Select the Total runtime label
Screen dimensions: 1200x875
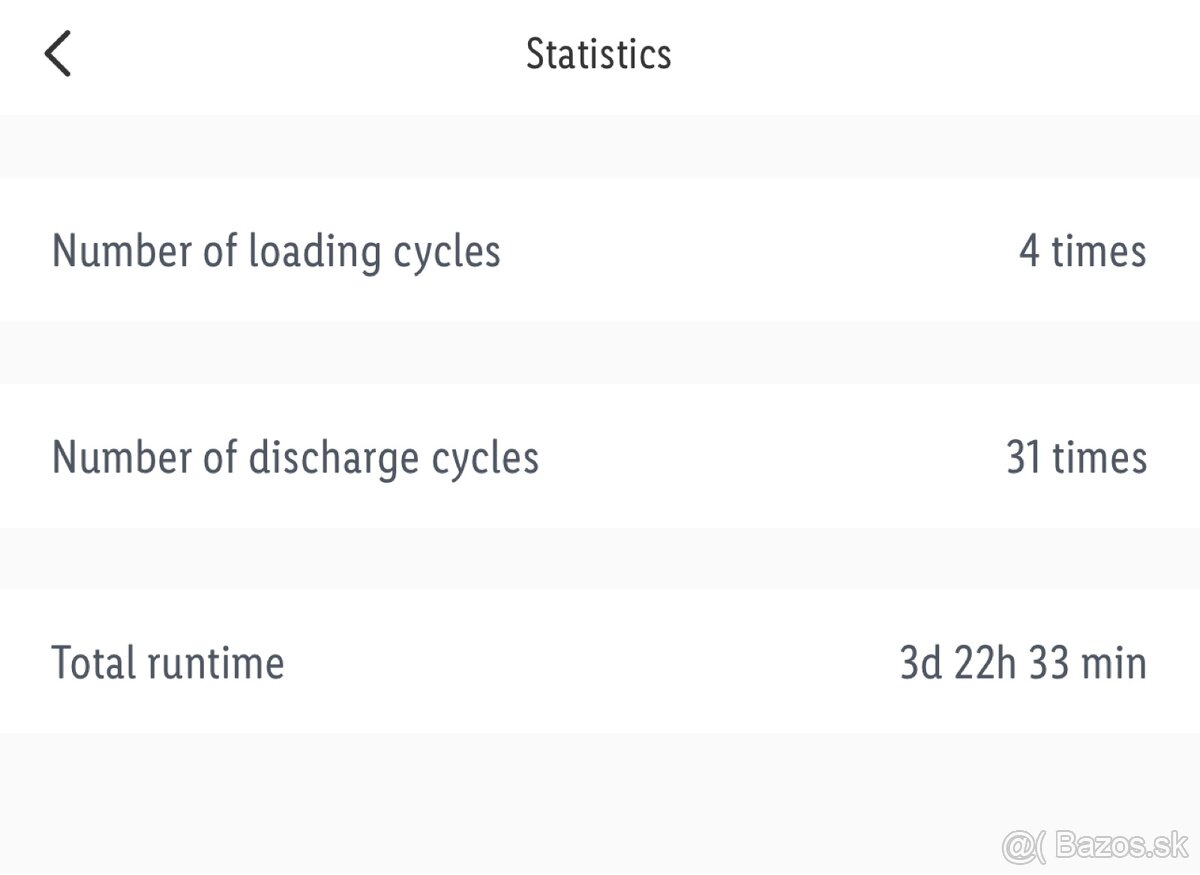[x=168, y=663]
